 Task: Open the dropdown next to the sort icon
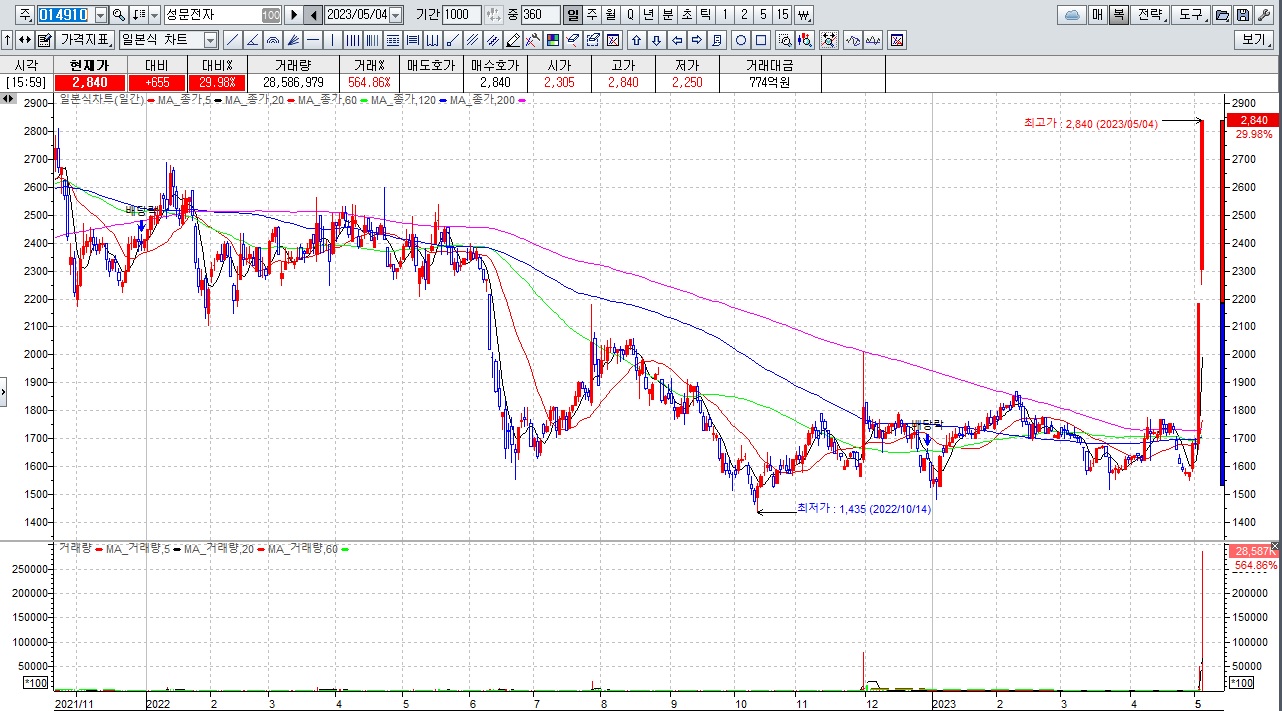tap(154, 15)
